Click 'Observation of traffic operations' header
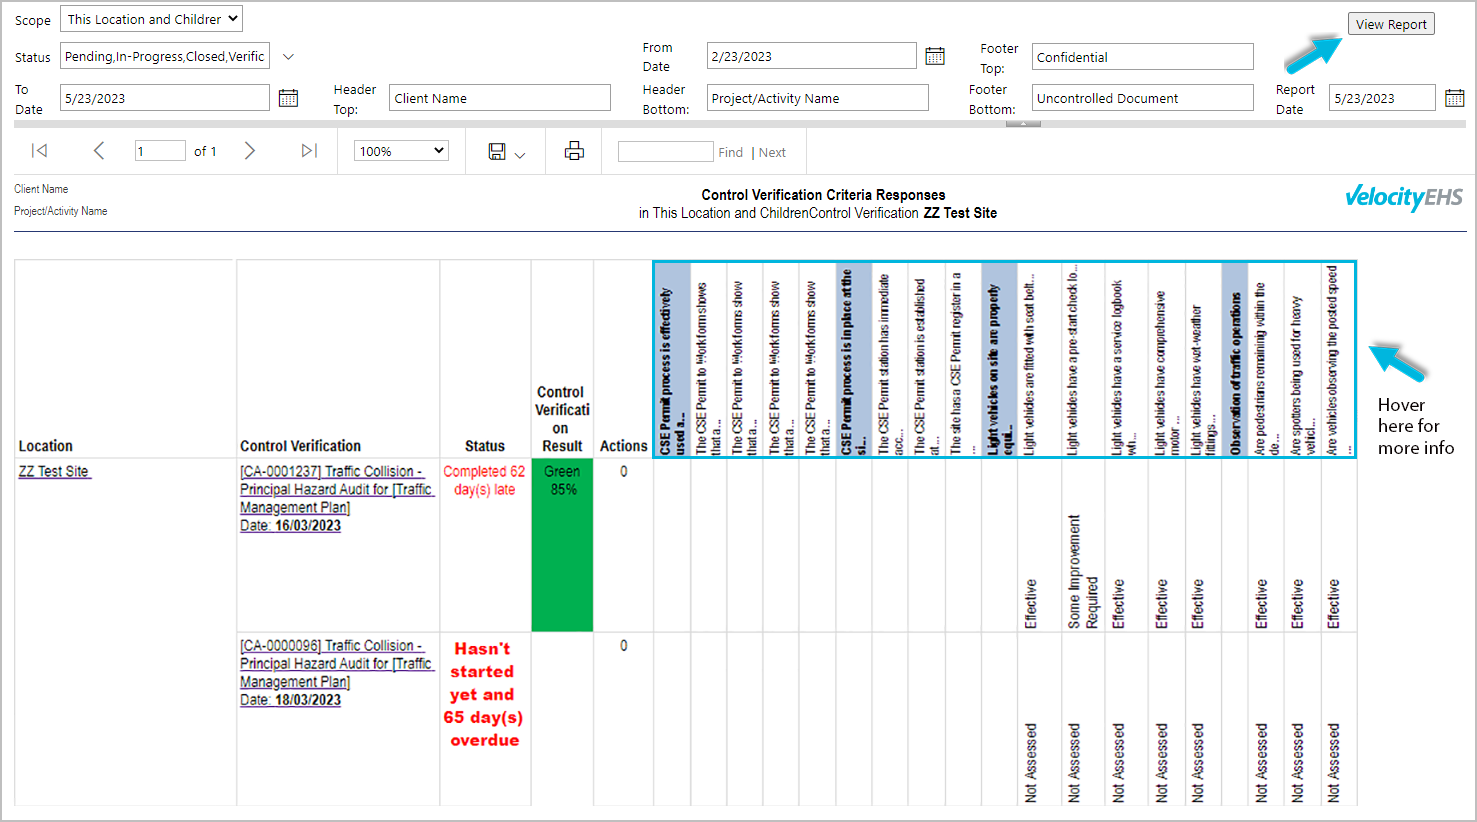1477x822 pixels. click(x=1235, y=360)
